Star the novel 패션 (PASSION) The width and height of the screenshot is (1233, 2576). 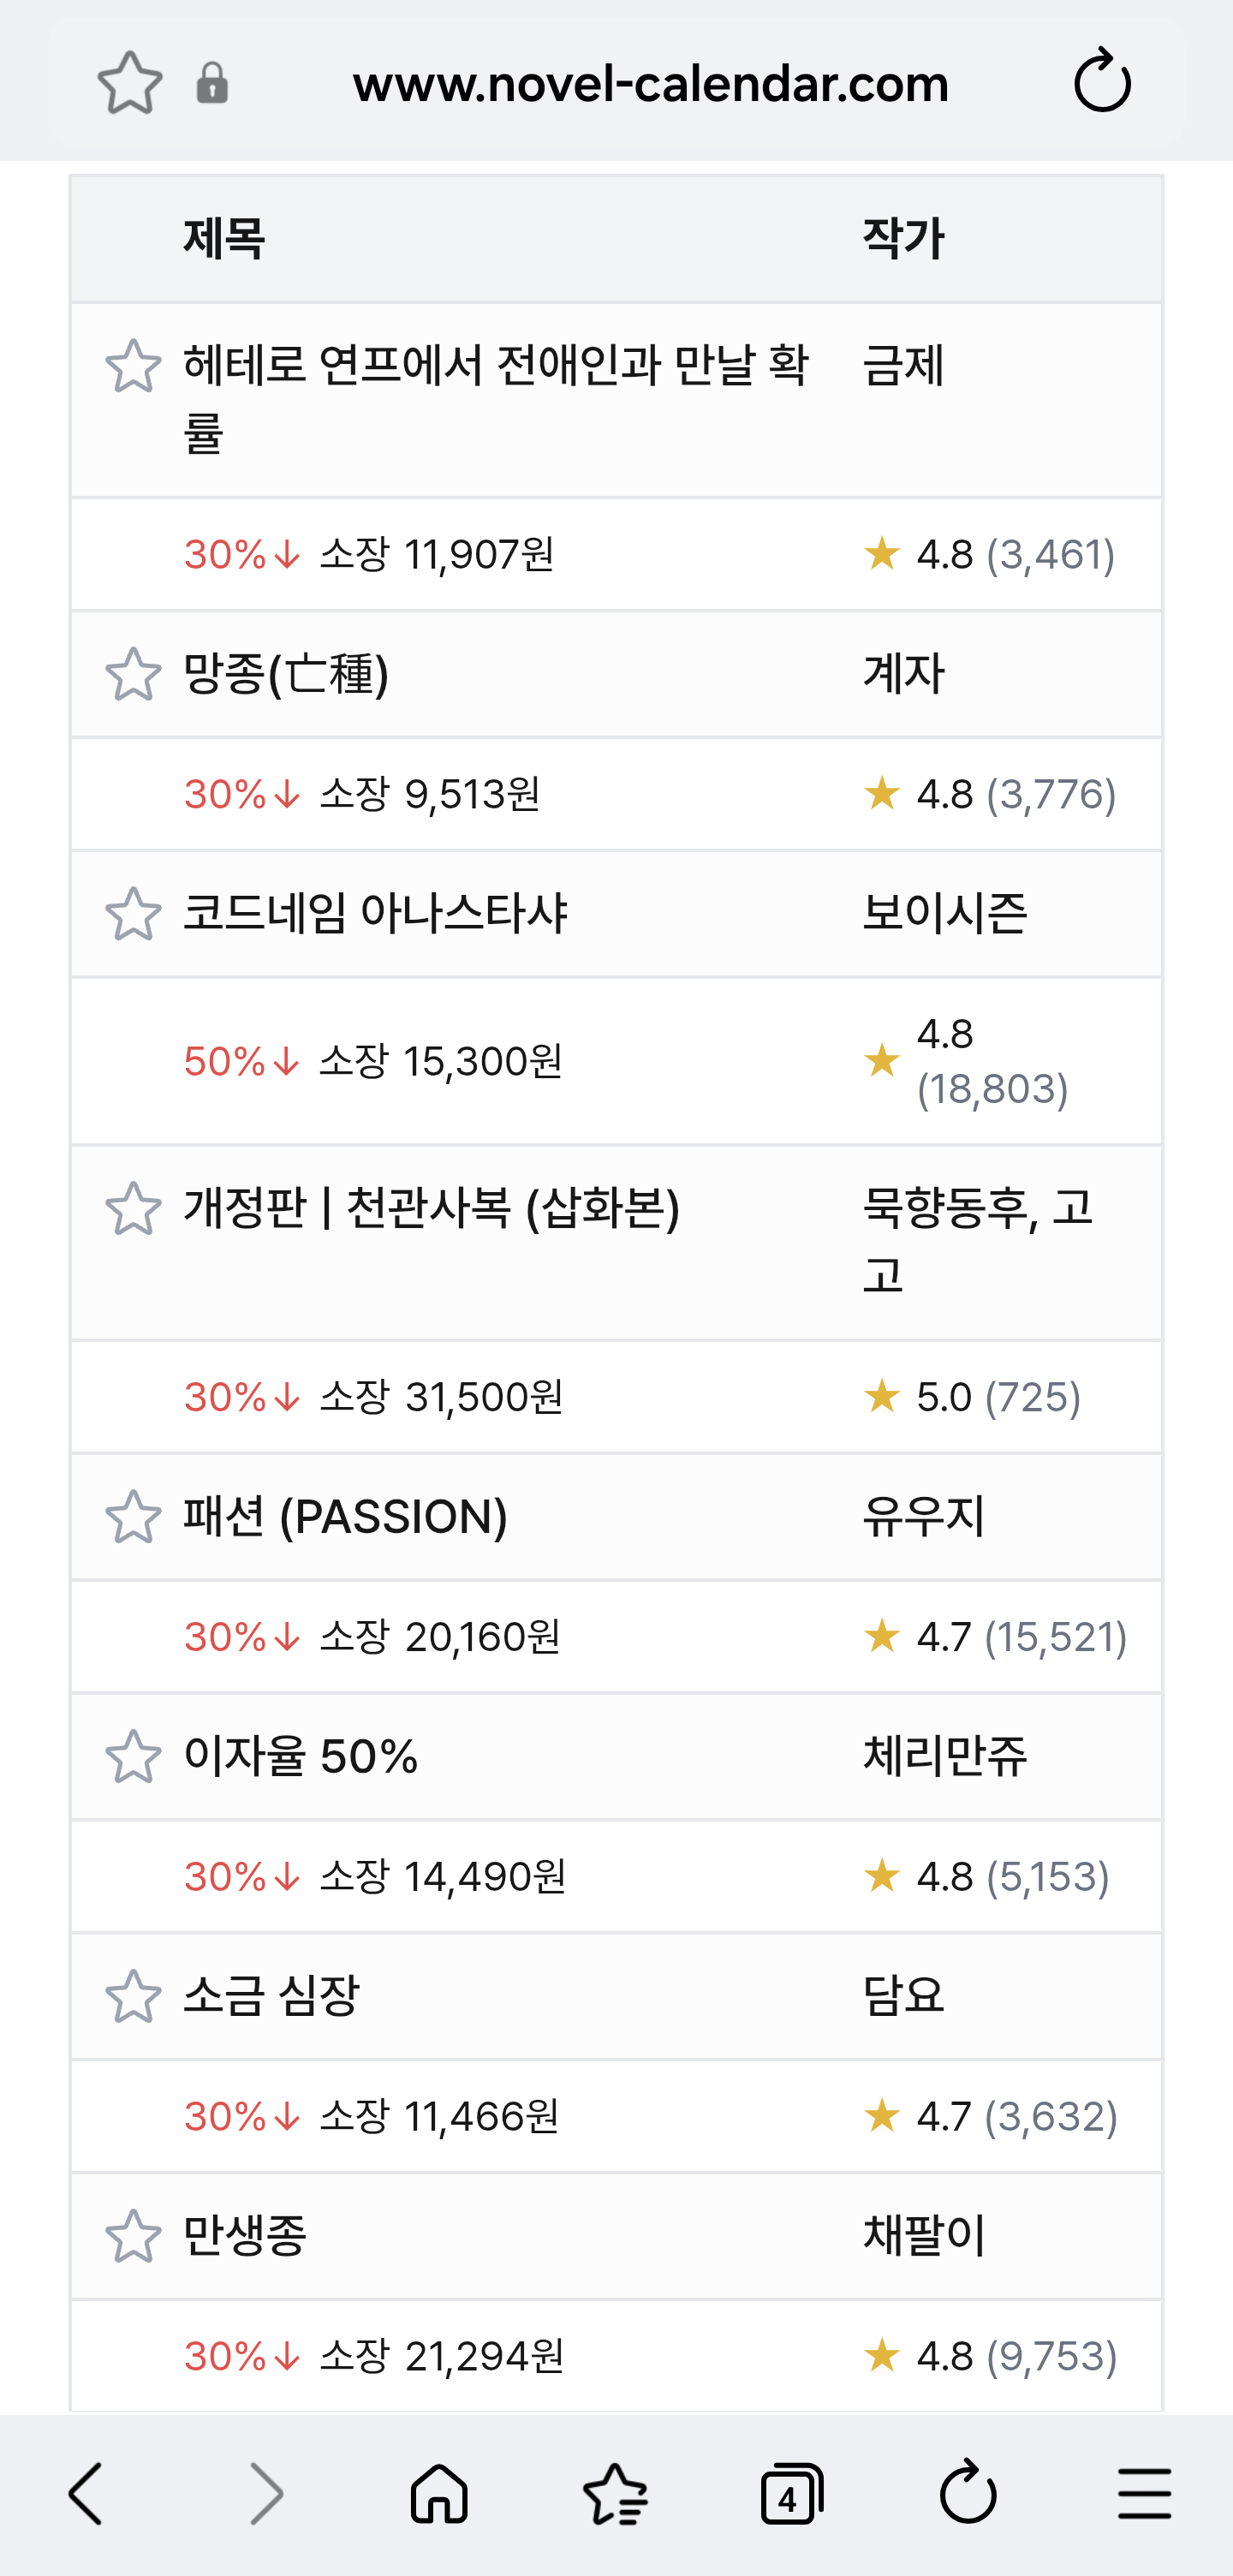pos(133,1517)
